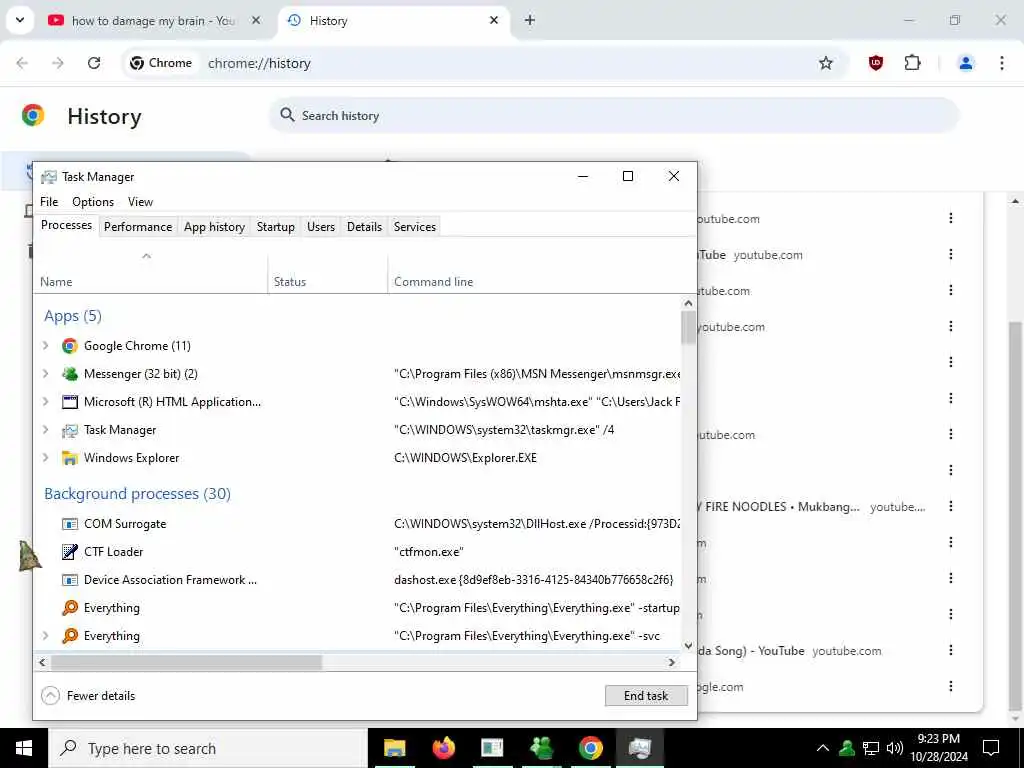This screenshot has width=1024, height=768.
Task: Bookmark this page with the star icon
Action: pyautogui.click(x=825, y=63)
